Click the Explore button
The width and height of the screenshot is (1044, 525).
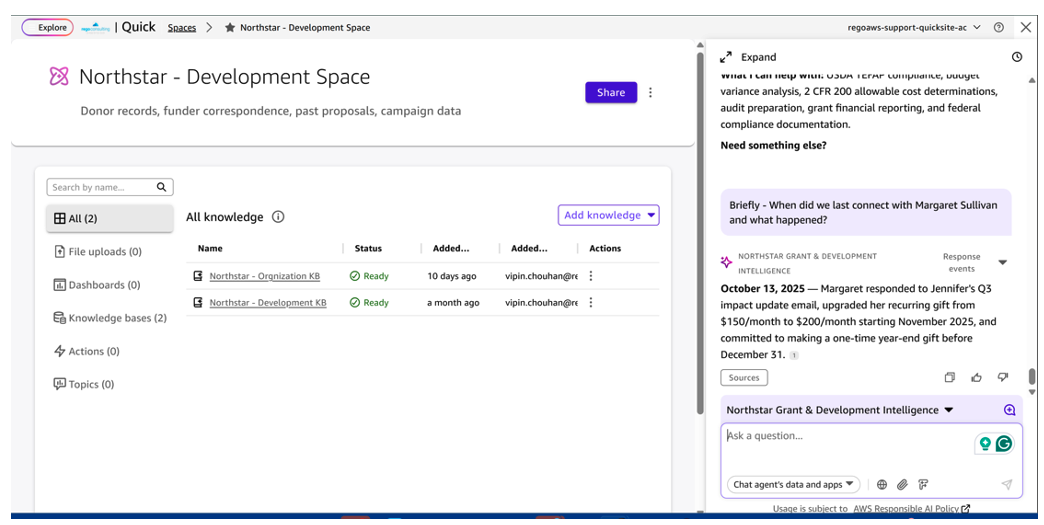coord(47,28)
